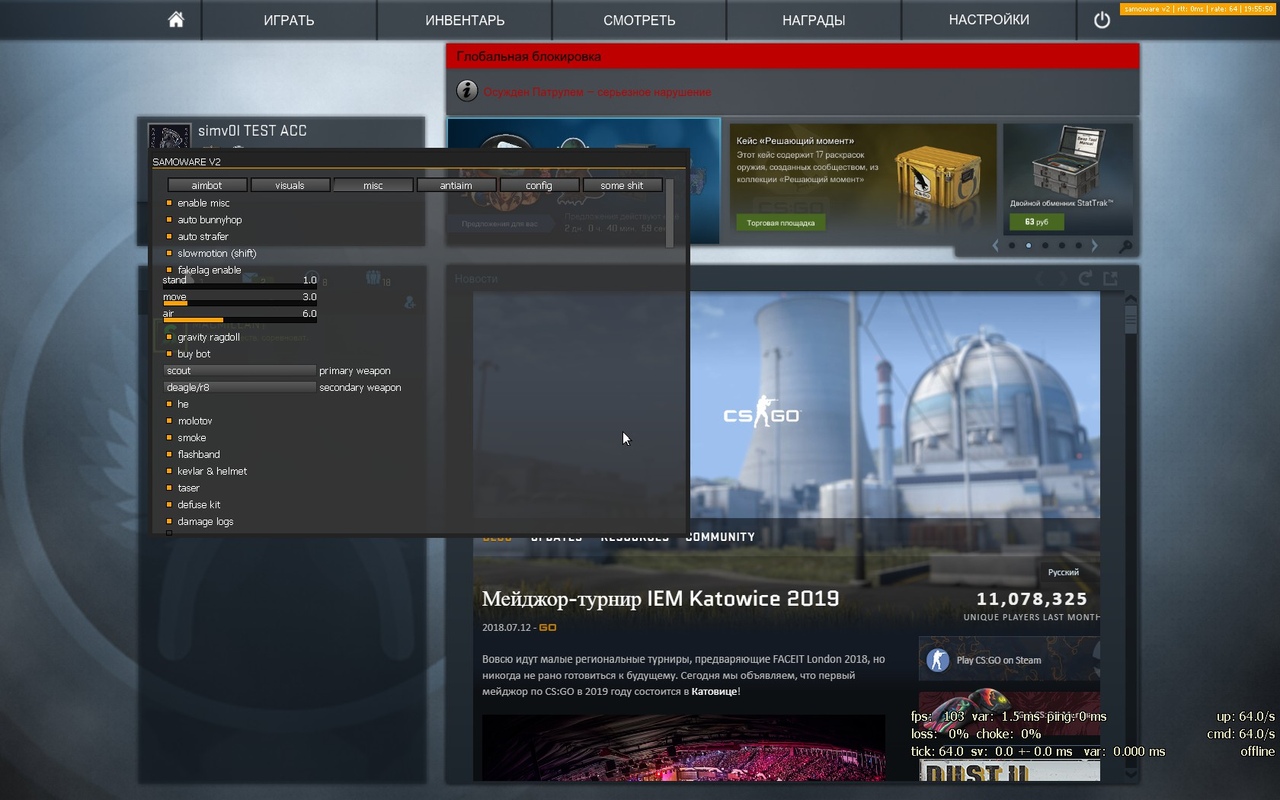
Task: Show previous store item with left arrow
Action: (995, 245)
